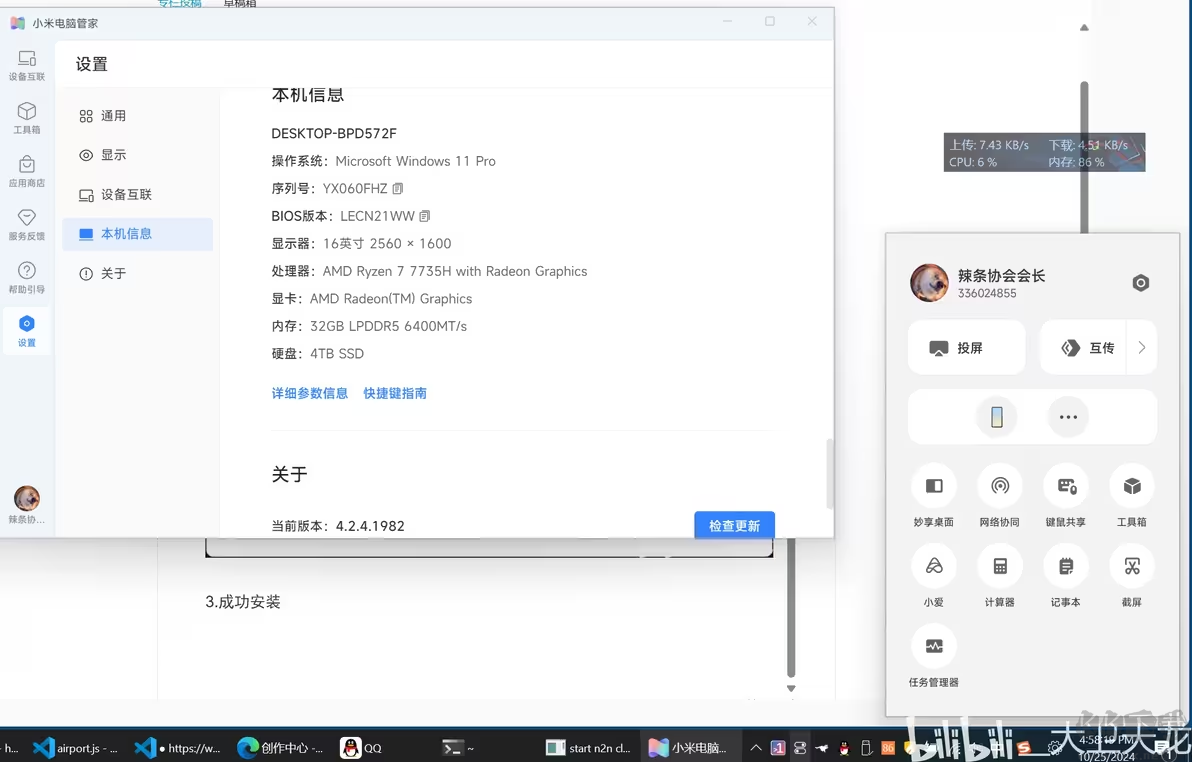Switch to the 通用 settings tab
This screenshot has height=762, width=1192.
137,116
